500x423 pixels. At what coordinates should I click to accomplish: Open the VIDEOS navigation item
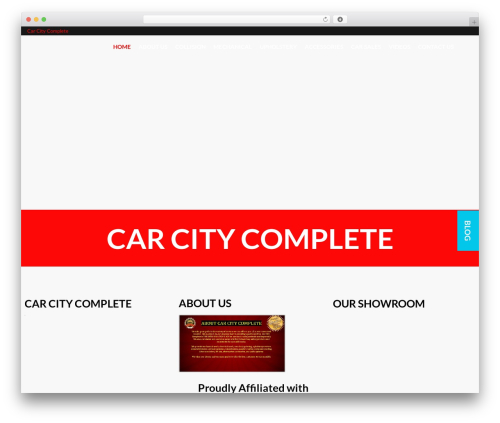399,47
